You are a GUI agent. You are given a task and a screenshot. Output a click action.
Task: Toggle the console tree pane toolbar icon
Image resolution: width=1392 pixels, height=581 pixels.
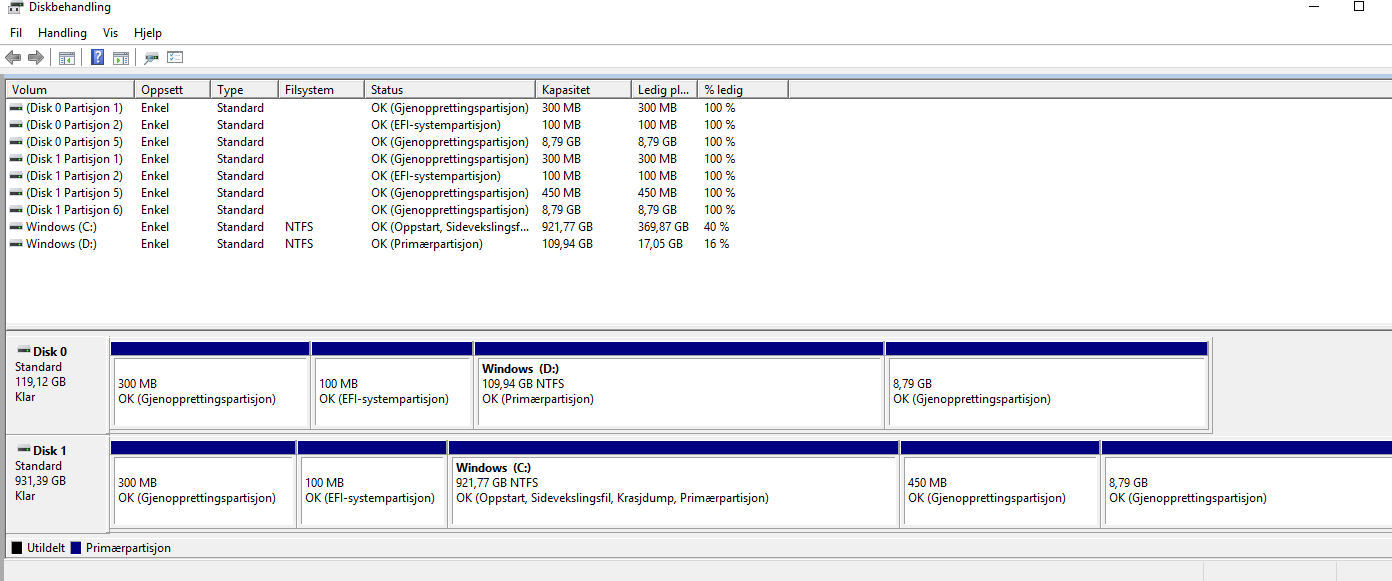coord(67,58)
